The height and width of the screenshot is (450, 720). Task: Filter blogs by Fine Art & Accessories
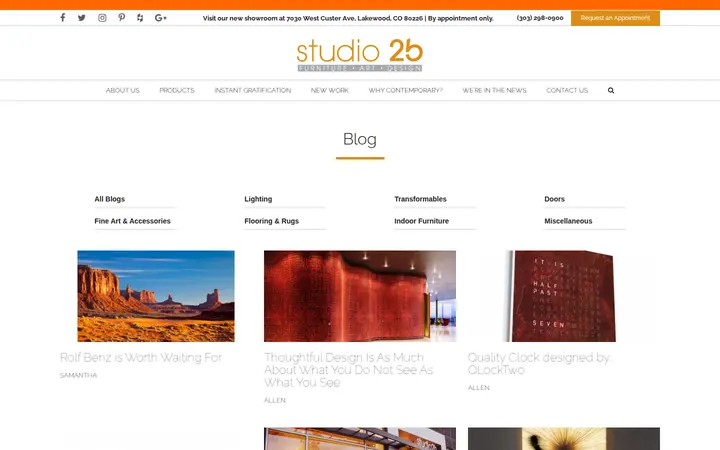point(132,221)
